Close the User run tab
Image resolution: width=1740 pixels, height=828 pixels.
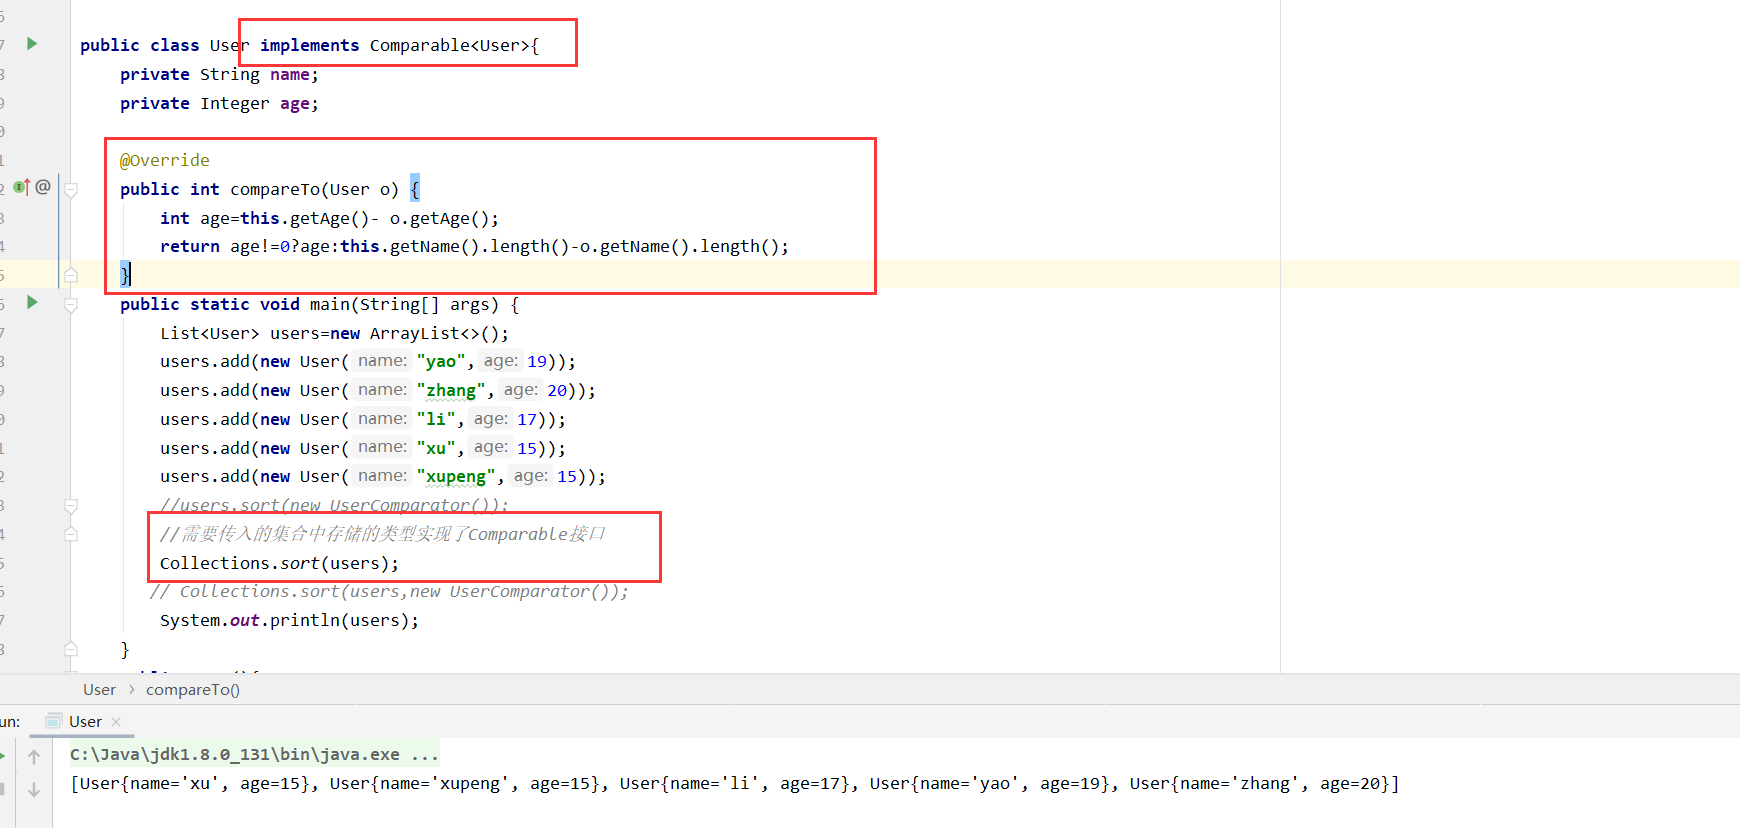[x=116, y=722]
